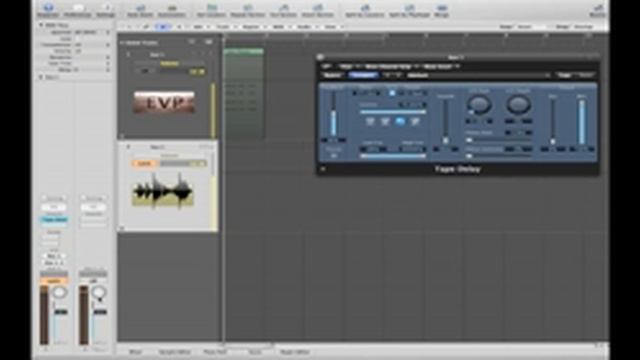Adjust the Dry level slider

(x=552, y=122)
